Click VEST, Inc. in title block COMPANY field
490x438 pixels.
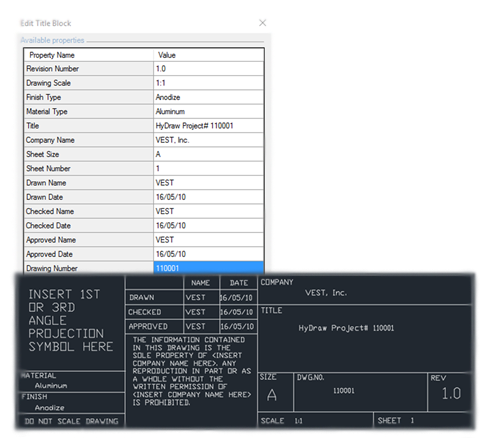coord(326,293)
